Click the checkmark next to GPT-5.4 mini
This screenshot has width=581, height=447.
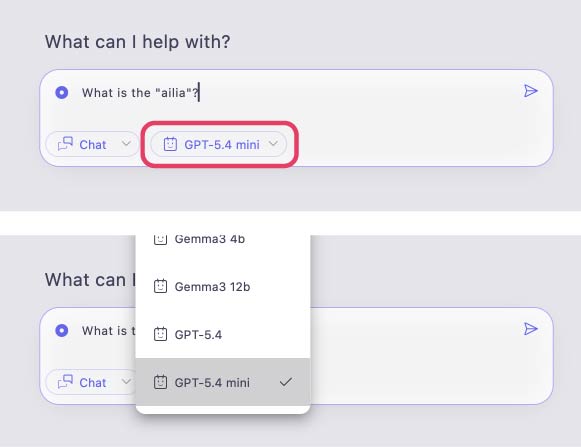286,382
